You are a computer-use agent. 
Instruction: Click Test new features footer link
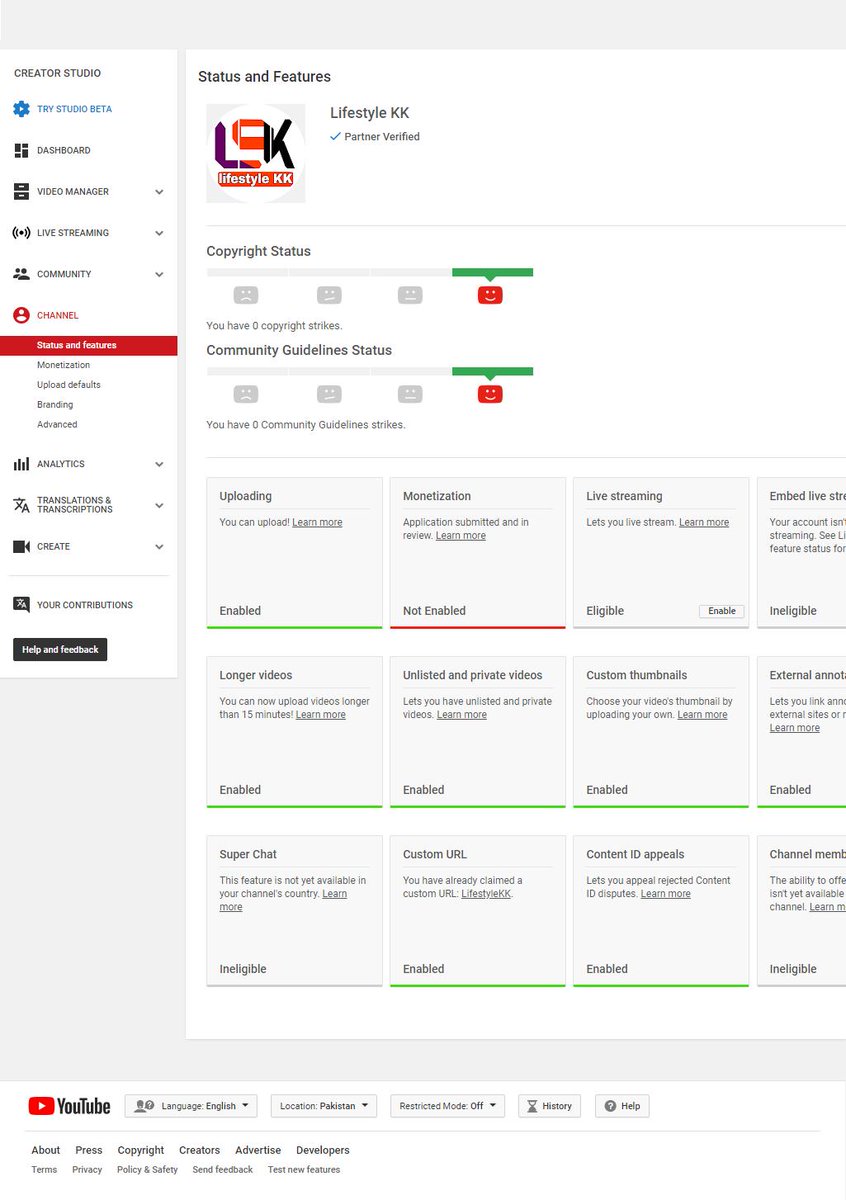coord(304,1170)
